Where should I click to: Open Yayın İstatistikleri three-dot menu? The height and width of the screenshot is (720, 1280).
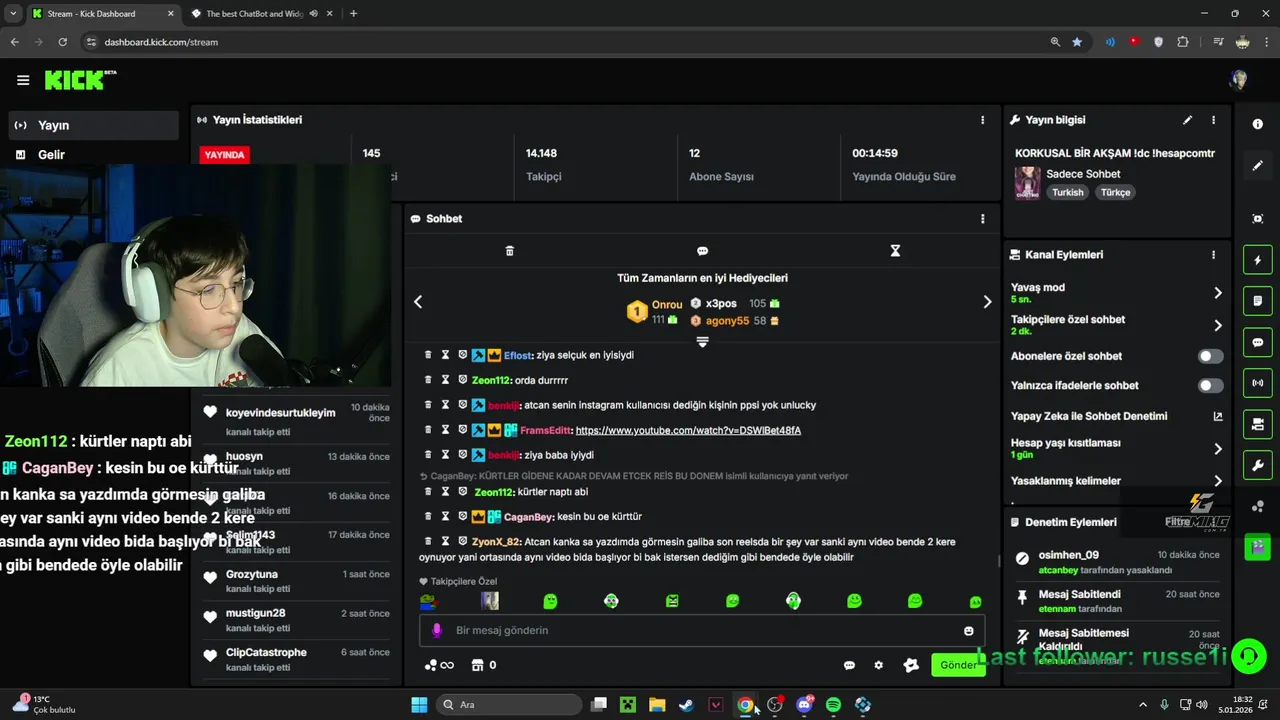(x=982, y=120)
